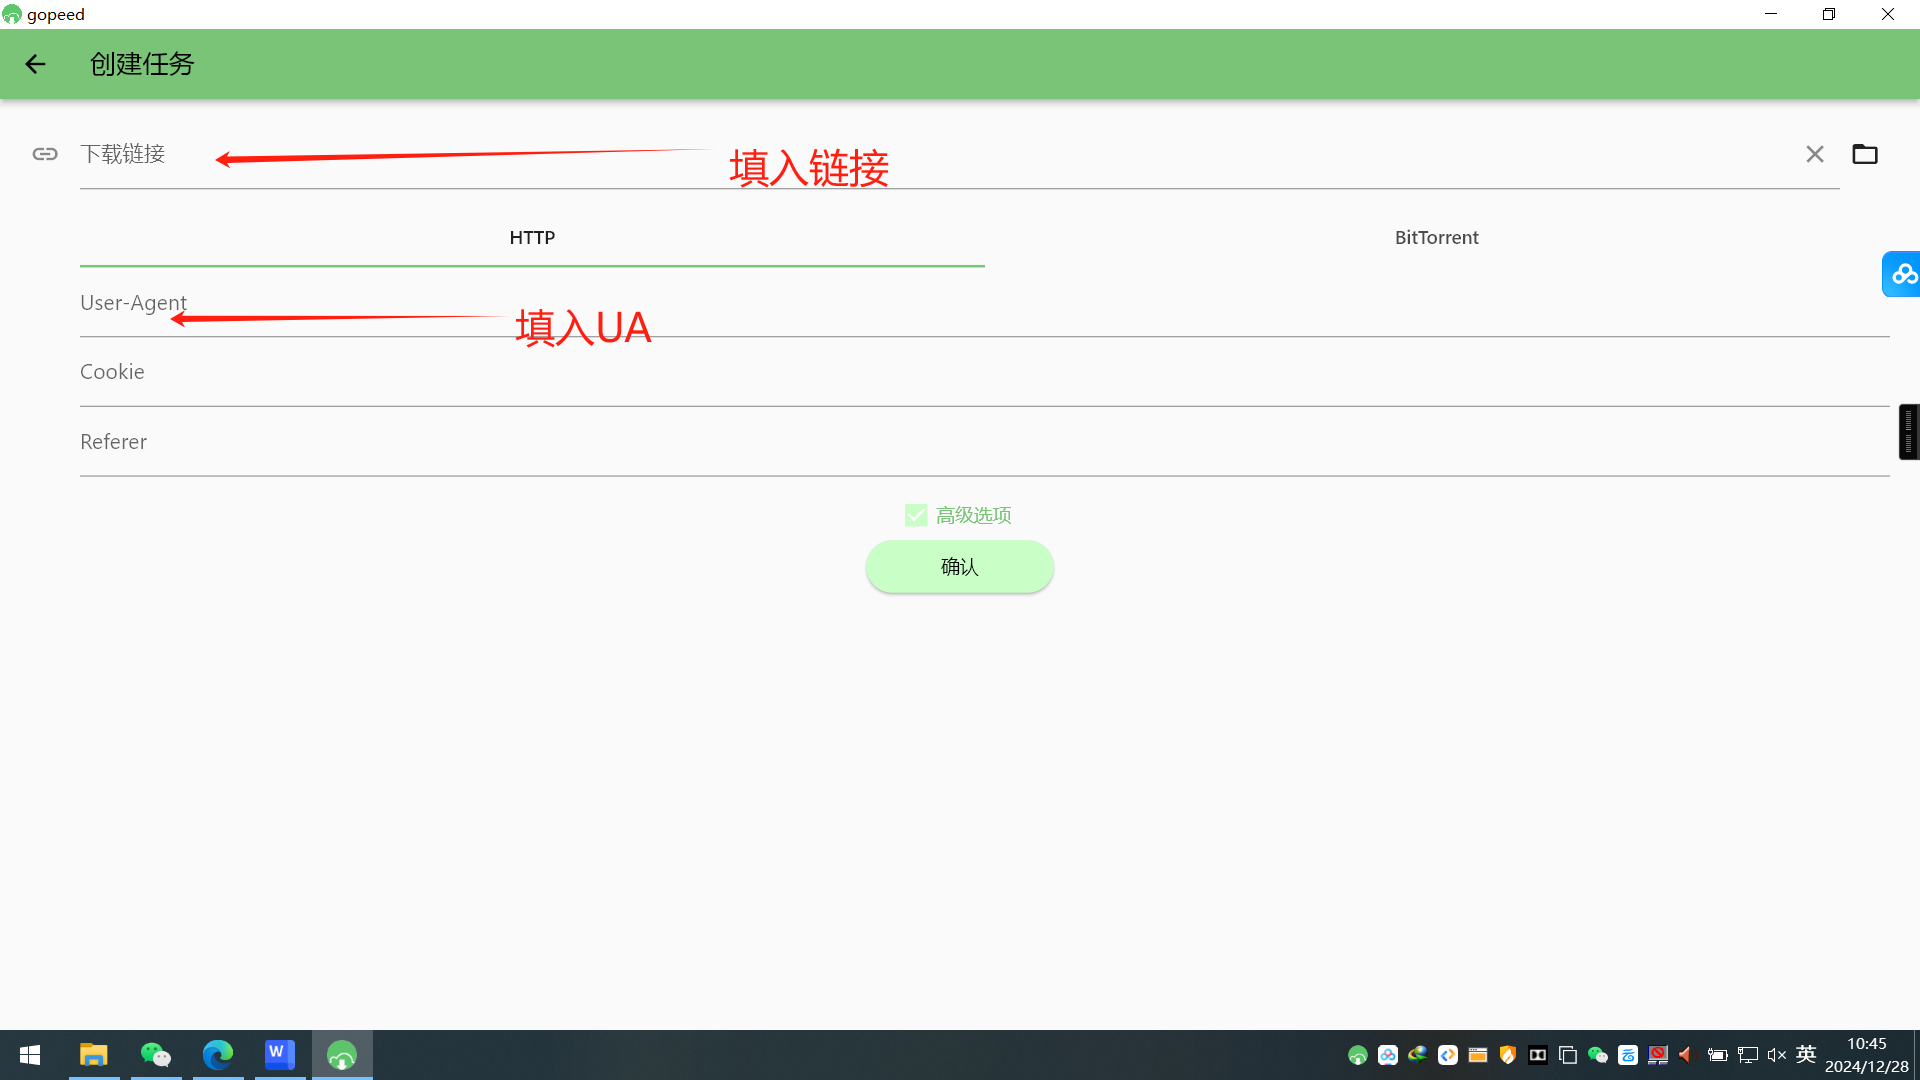Switch to the BitTorrent tab

point(1437,237)
